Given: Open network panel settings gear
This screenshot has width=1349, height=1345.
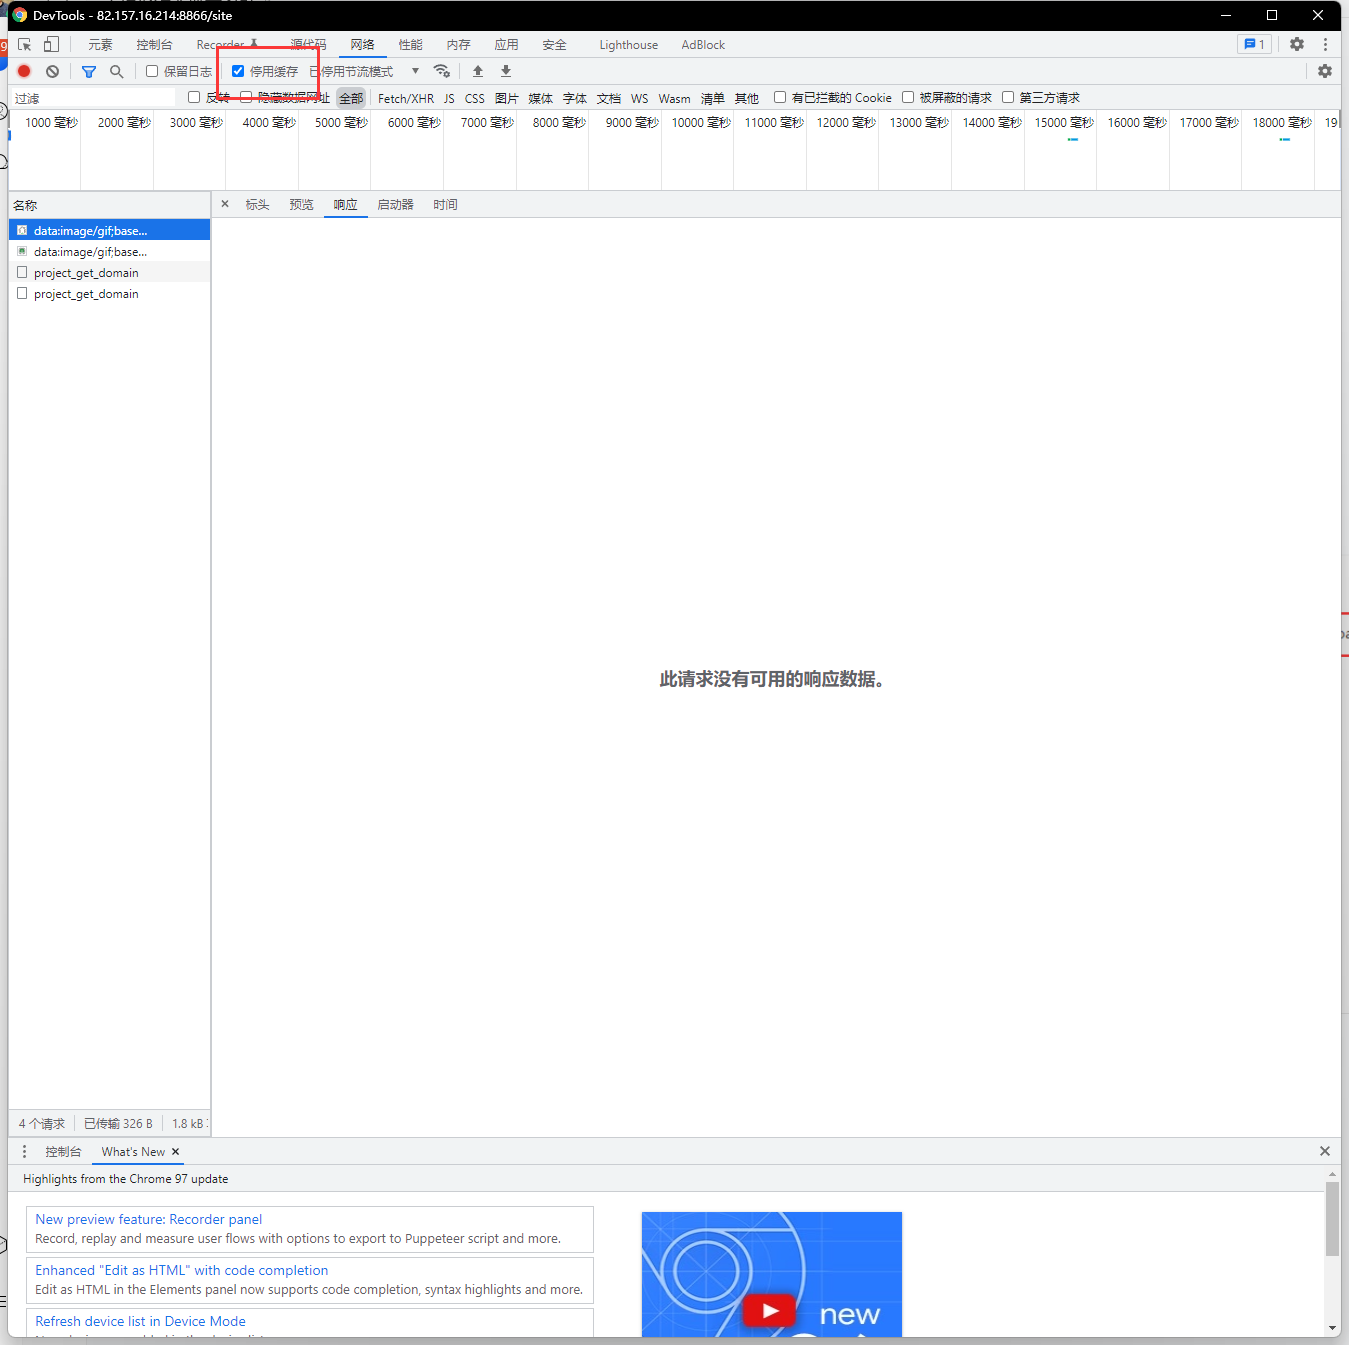Looking at the screenshot, I should pyautogui.click(x=1325, y=71).
